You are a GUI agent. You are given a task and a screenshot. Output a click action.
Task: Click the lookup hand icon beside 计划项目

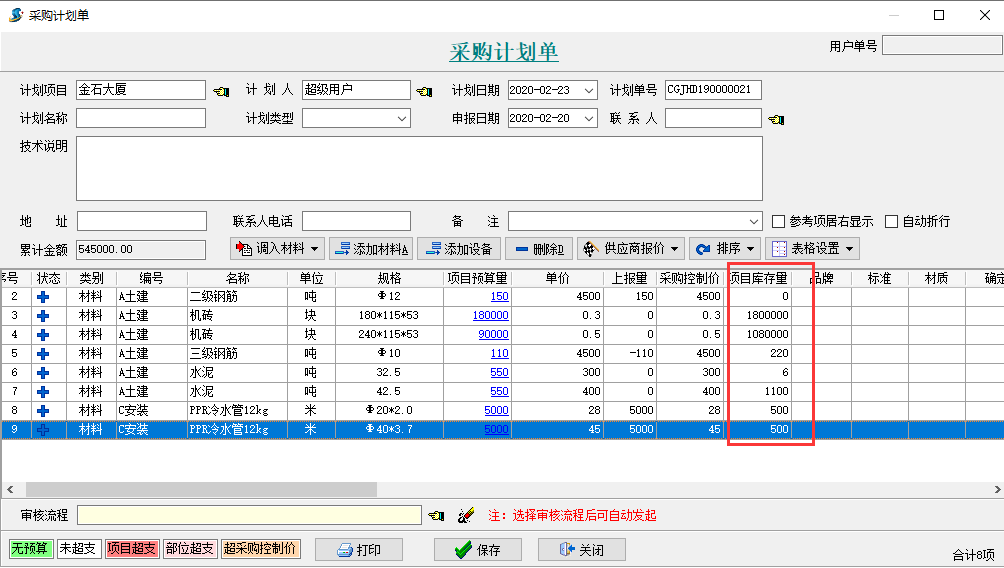tap(221, 91)
